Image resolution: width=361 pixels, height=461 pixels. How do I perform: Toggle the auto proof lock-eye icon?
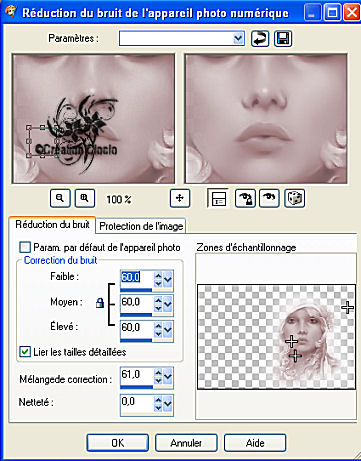point(245,198)
